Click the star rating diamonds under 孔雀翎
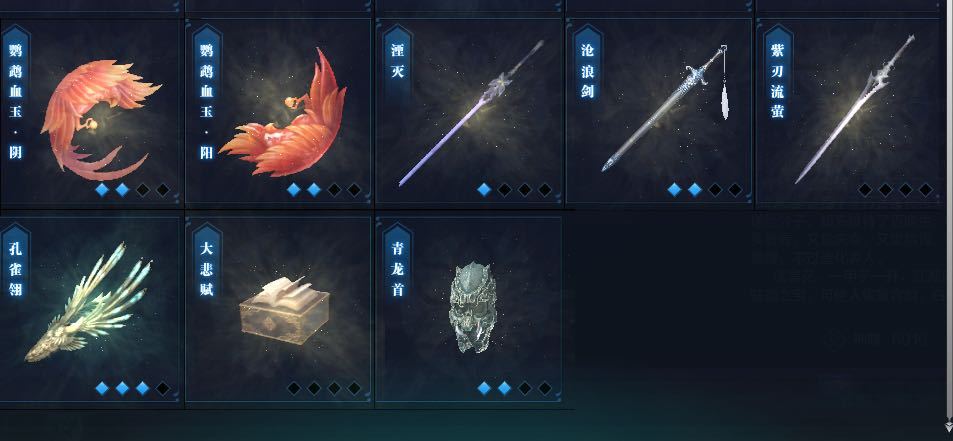The image size is (953, 441). click(132, 388)
